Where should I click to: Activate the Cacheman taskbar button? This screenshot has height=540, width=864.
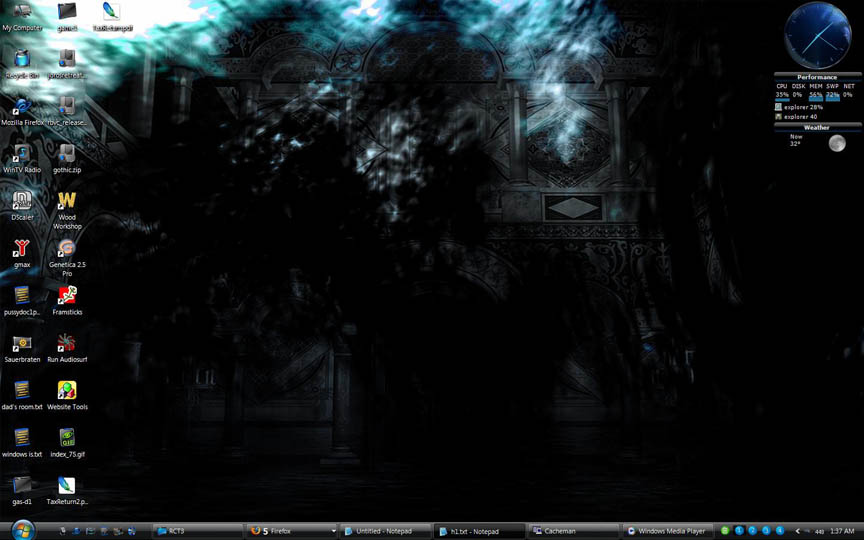tap(574, 531)
